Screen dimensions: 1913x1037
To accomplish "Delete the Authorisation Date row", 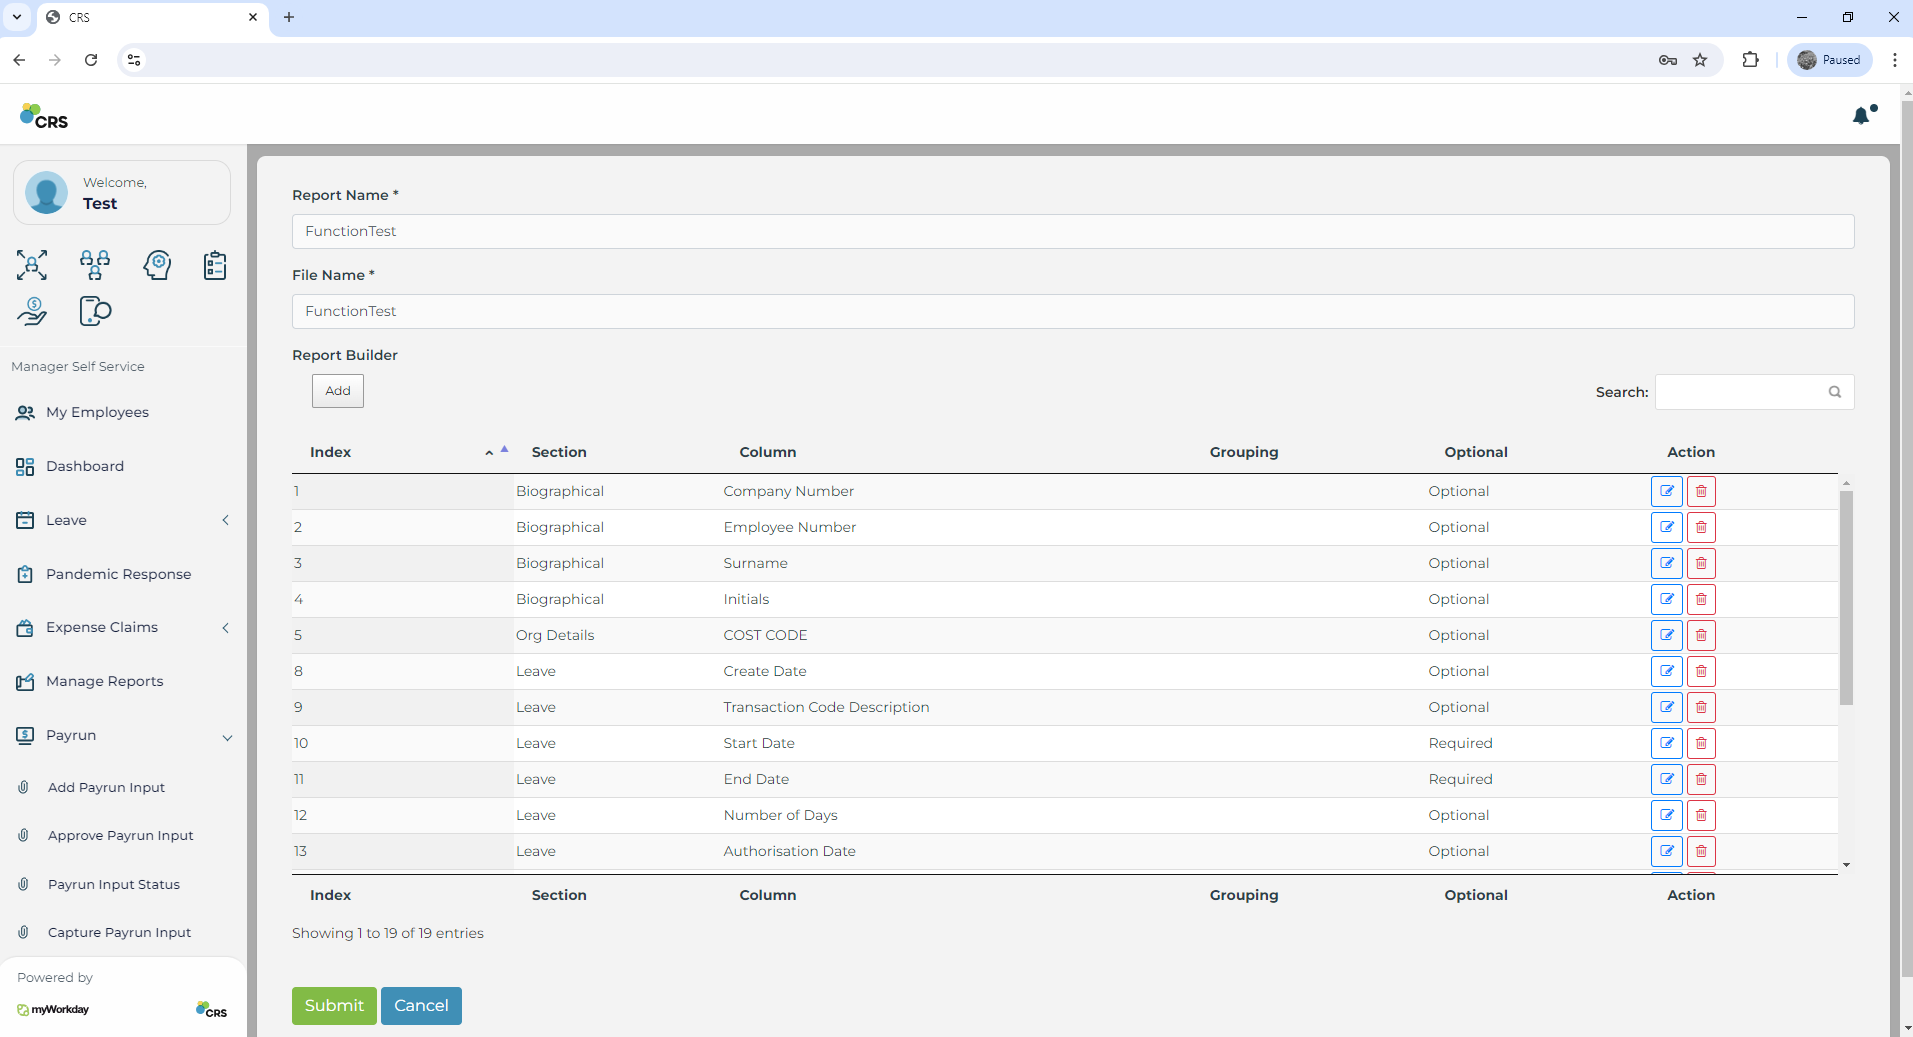I will click(1701, 851).
